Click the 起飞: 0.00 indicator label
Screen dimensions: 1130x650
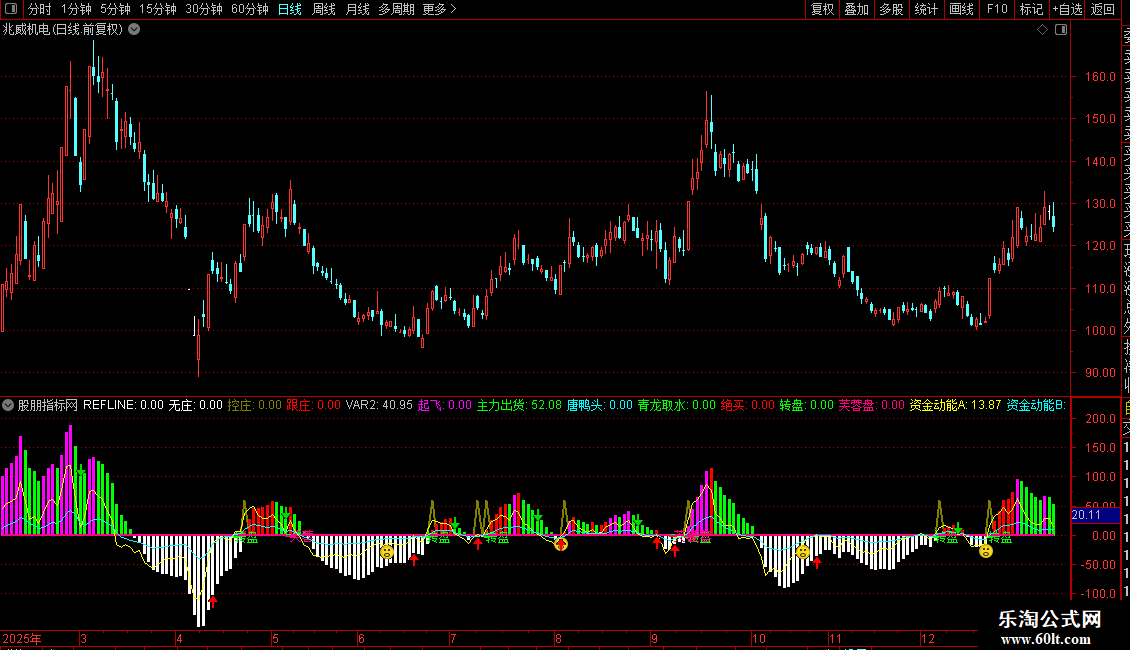pos(445,405)
